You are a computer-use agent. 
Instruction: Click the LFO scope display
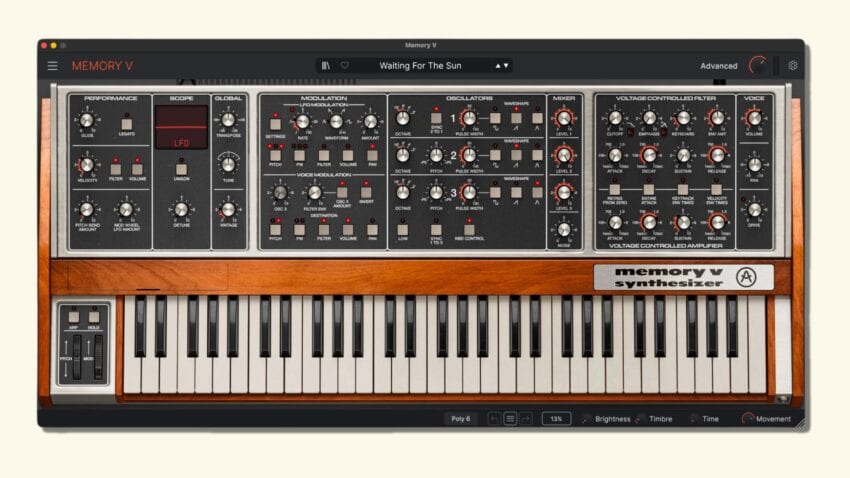click(x=181, y=127)
